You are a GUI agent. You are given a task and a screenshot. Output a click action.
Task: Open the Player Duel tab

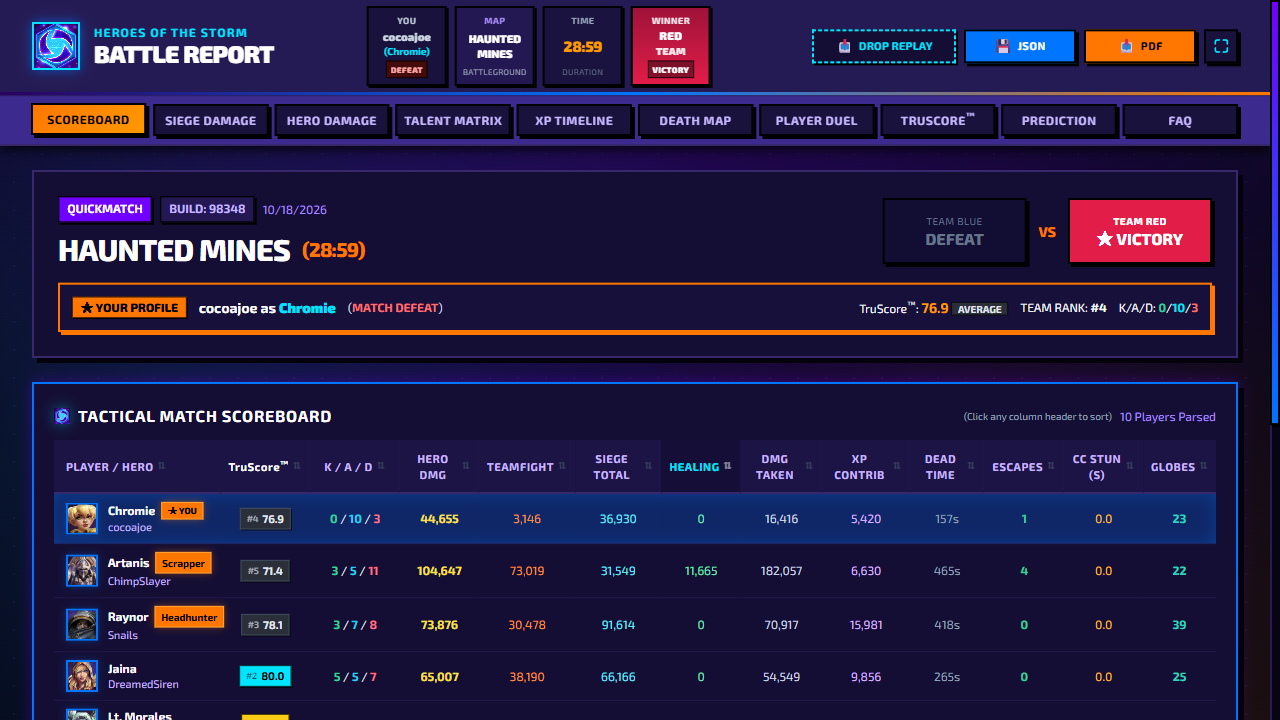(x=816, y=120)
